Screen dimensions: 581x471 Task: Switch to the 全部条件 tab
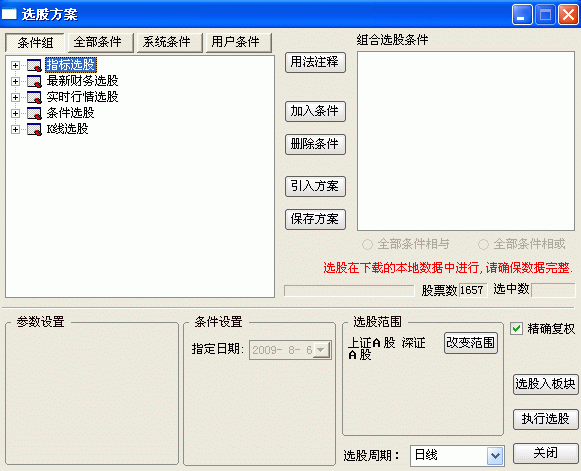[x=97, y=43]
